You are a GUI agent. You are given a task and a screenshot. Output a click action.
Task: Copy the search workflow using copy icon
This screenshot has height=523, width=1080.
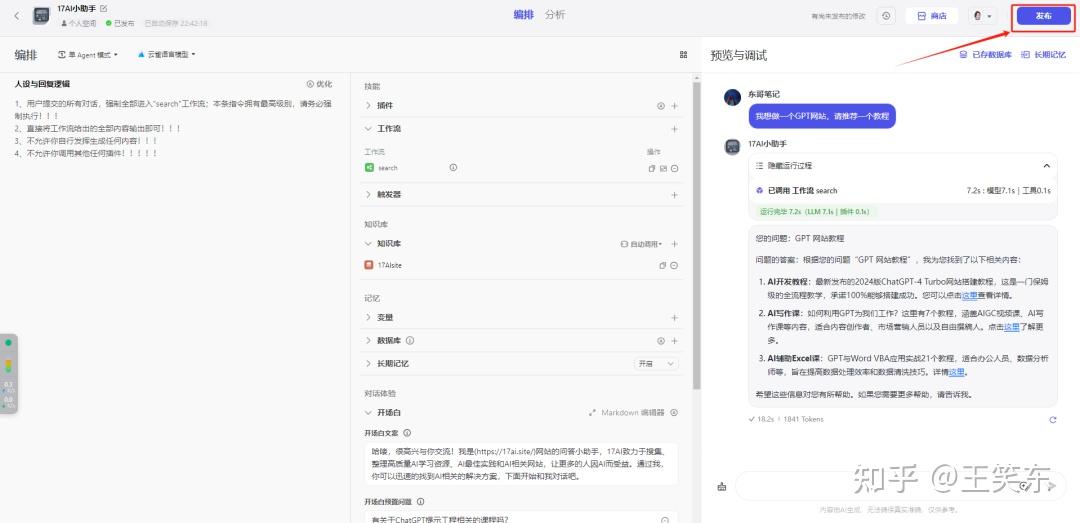pos(652,168)
